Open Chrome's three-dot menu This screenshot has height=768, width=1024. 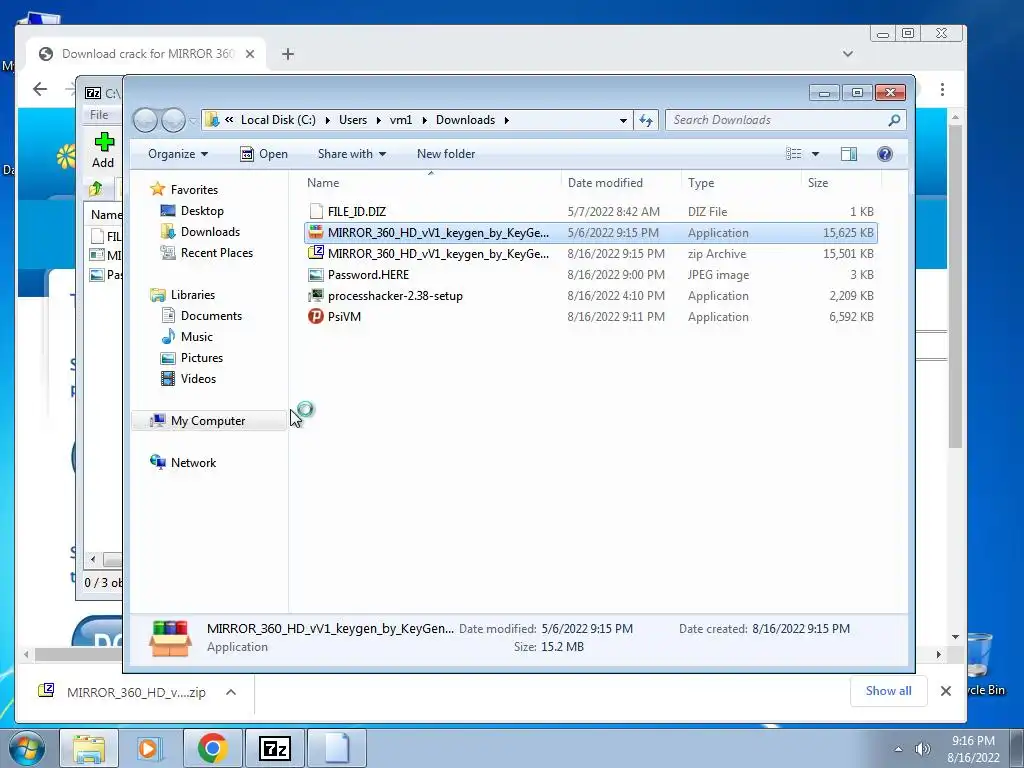[x=942, y=89]
